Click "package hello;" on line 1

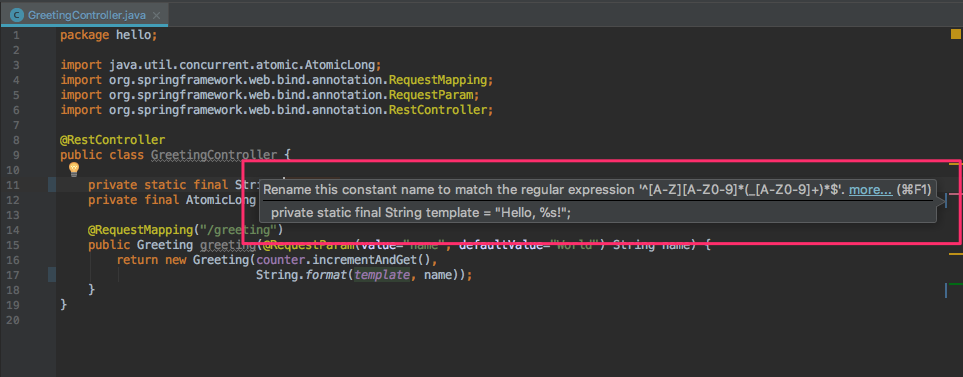coord(109,35)
